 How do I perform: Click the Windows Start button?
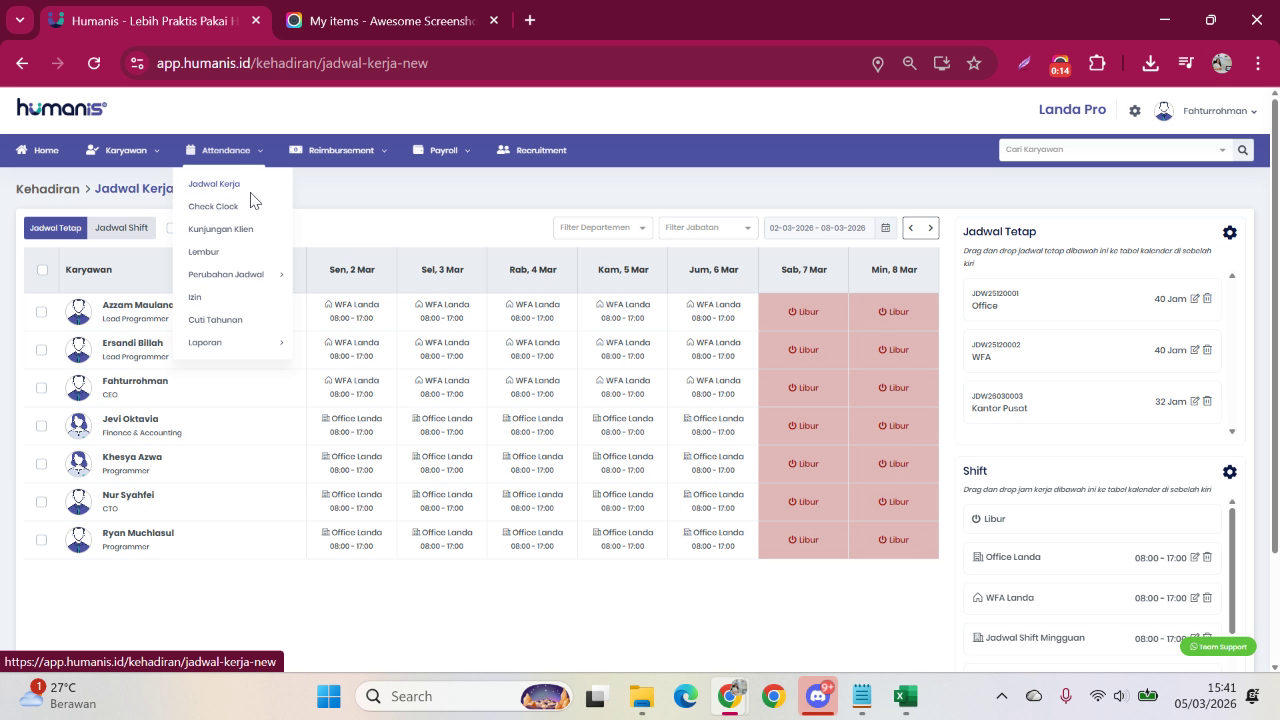[329, 696]
